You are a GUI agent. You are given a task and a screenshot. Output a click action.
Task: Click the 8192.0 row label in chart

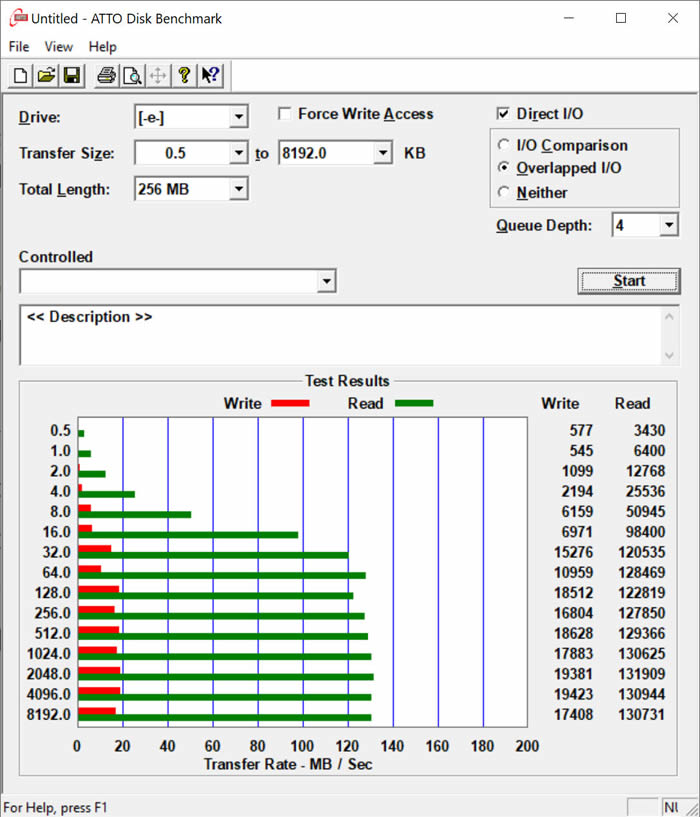48,714
